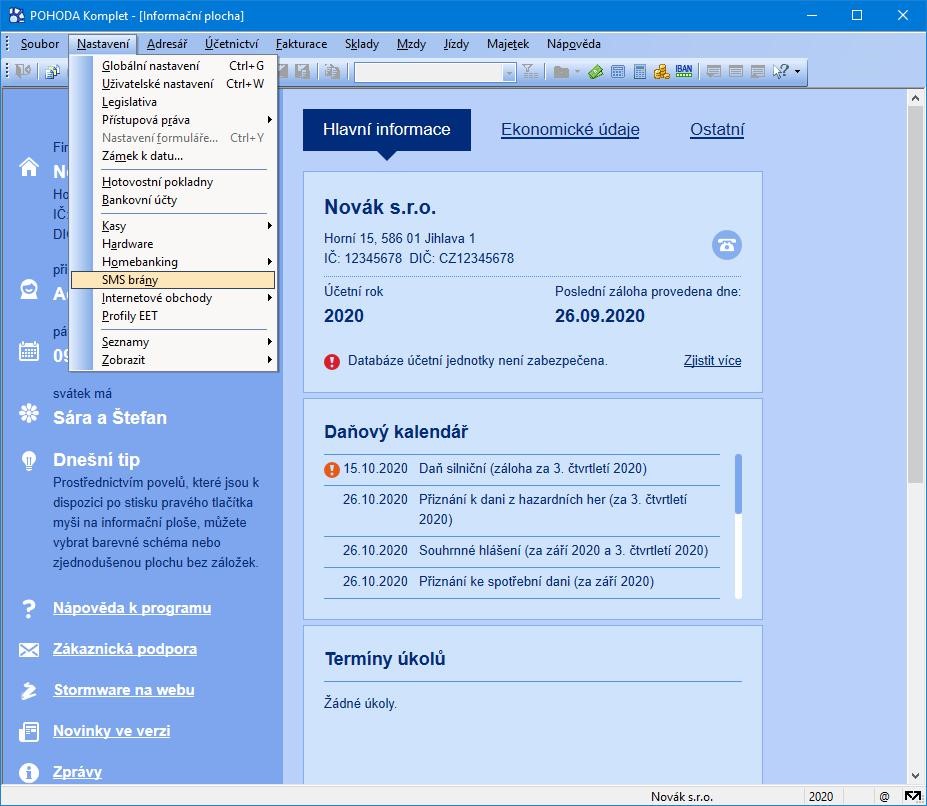Open the dropdown arrow next to the folder icon

[577, 72]
